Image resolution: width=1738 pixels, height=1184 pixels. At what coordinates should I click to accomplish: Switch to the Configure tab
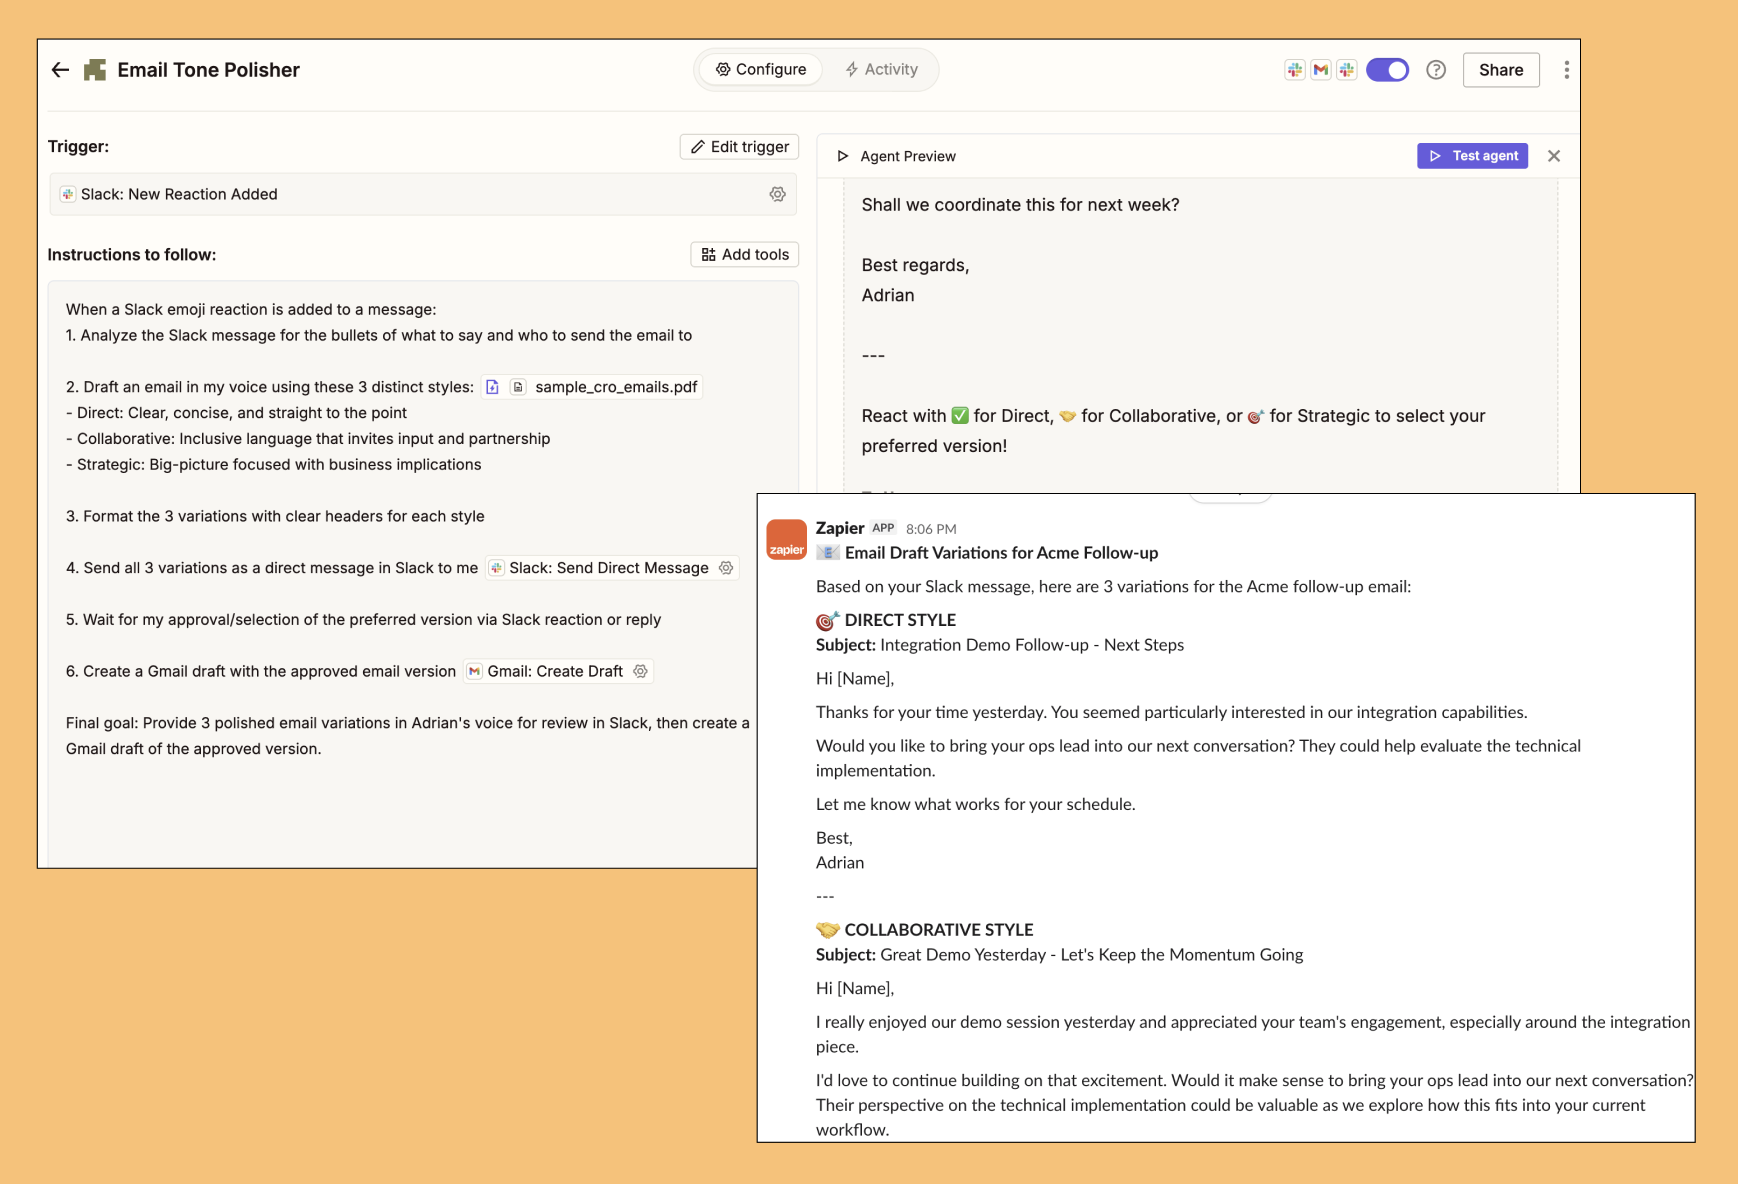[761, 69]
